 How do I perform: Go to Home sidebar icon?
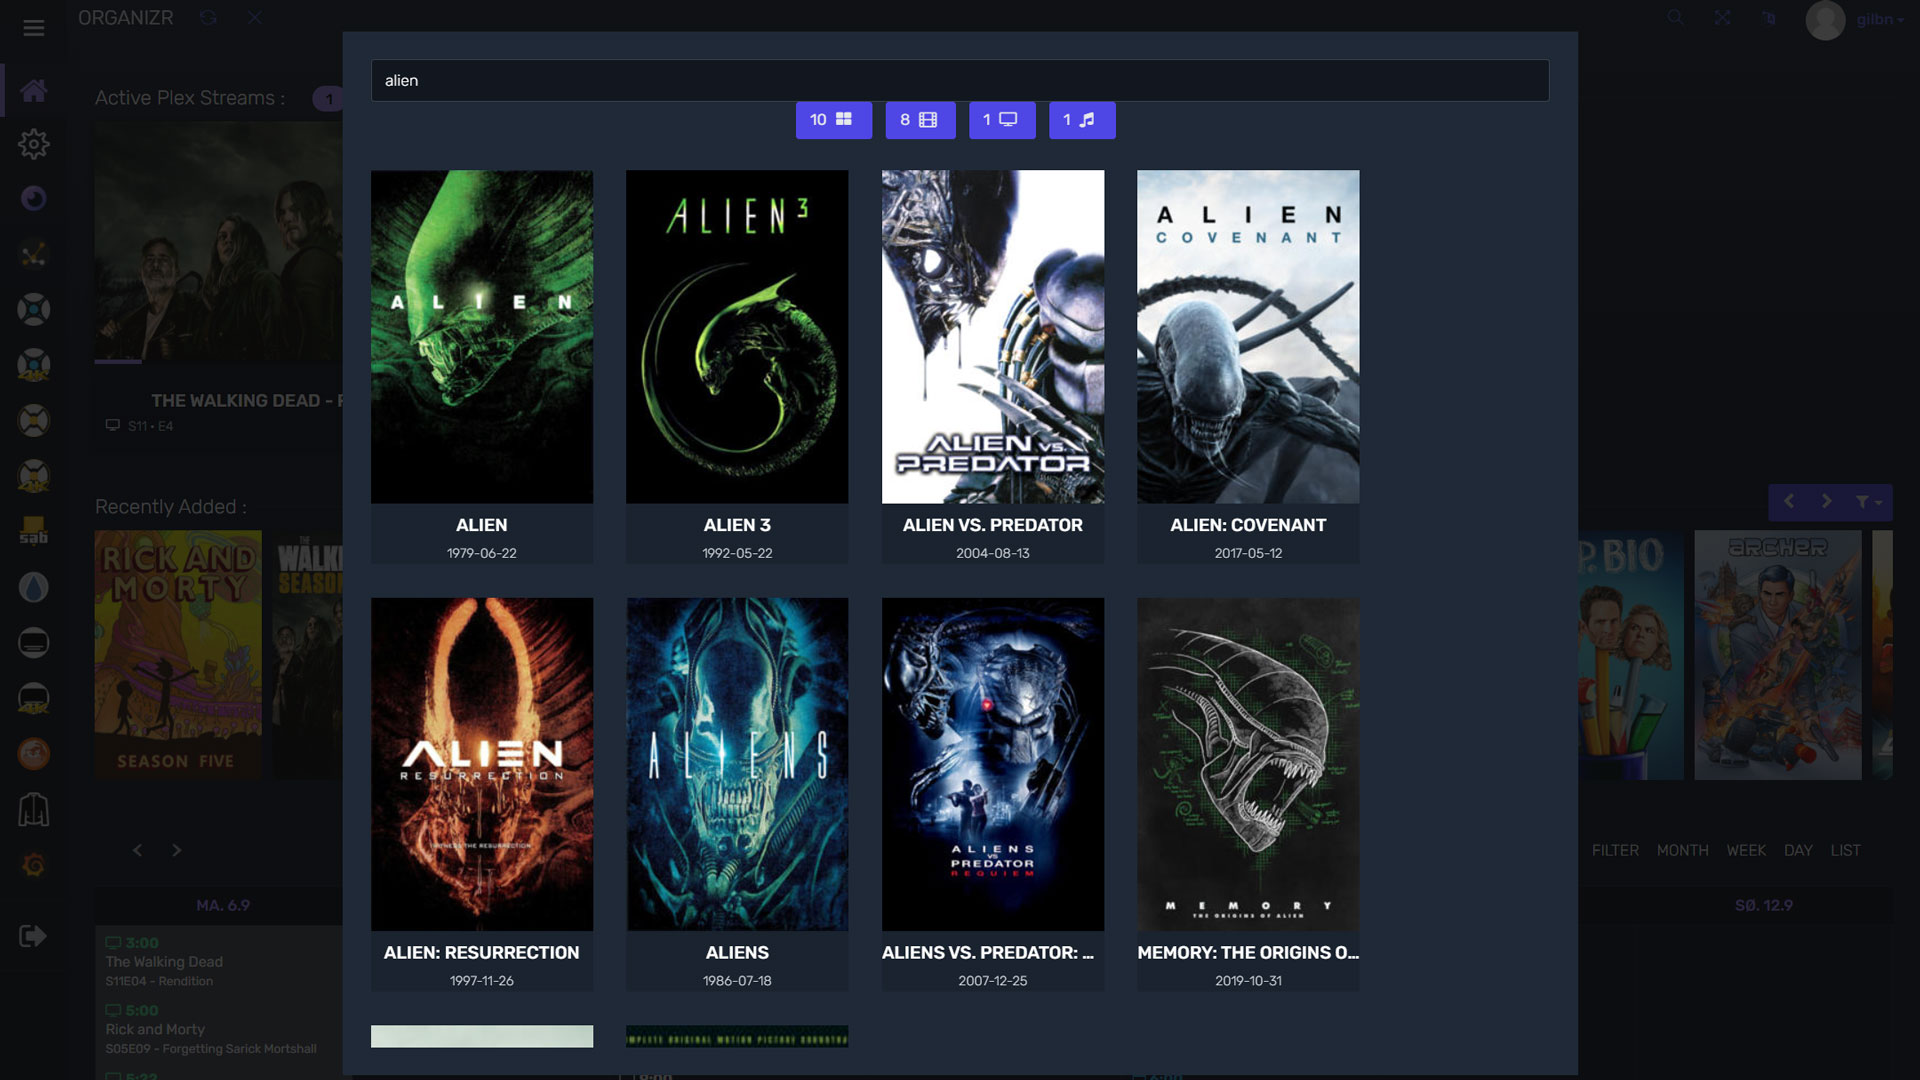click(x=33, y=91)
